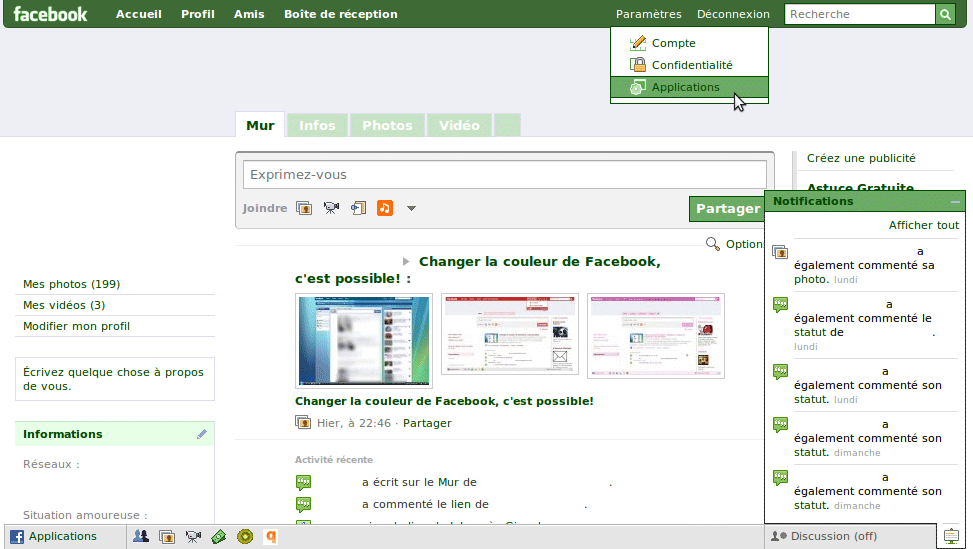Screen dimensions: 973x549
Task: Click 'Écrivez quelque chose à propos de vous' box
Action: tap(115, 379)
